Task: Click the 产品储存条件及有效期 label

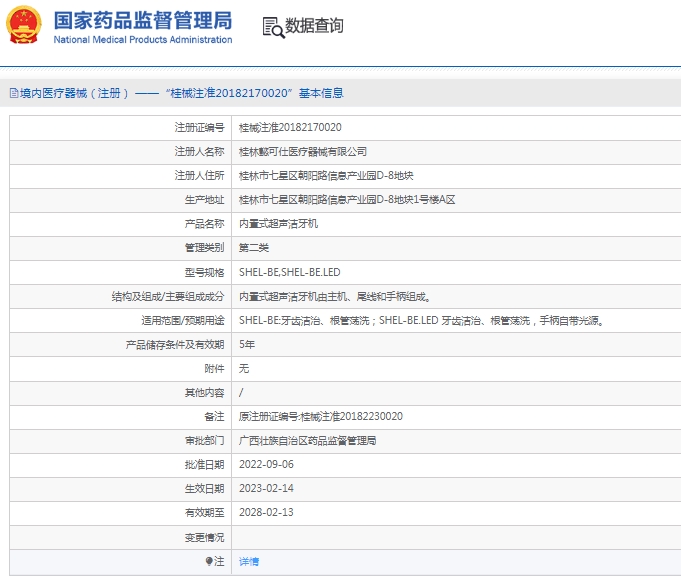Action: coord(175,344)
